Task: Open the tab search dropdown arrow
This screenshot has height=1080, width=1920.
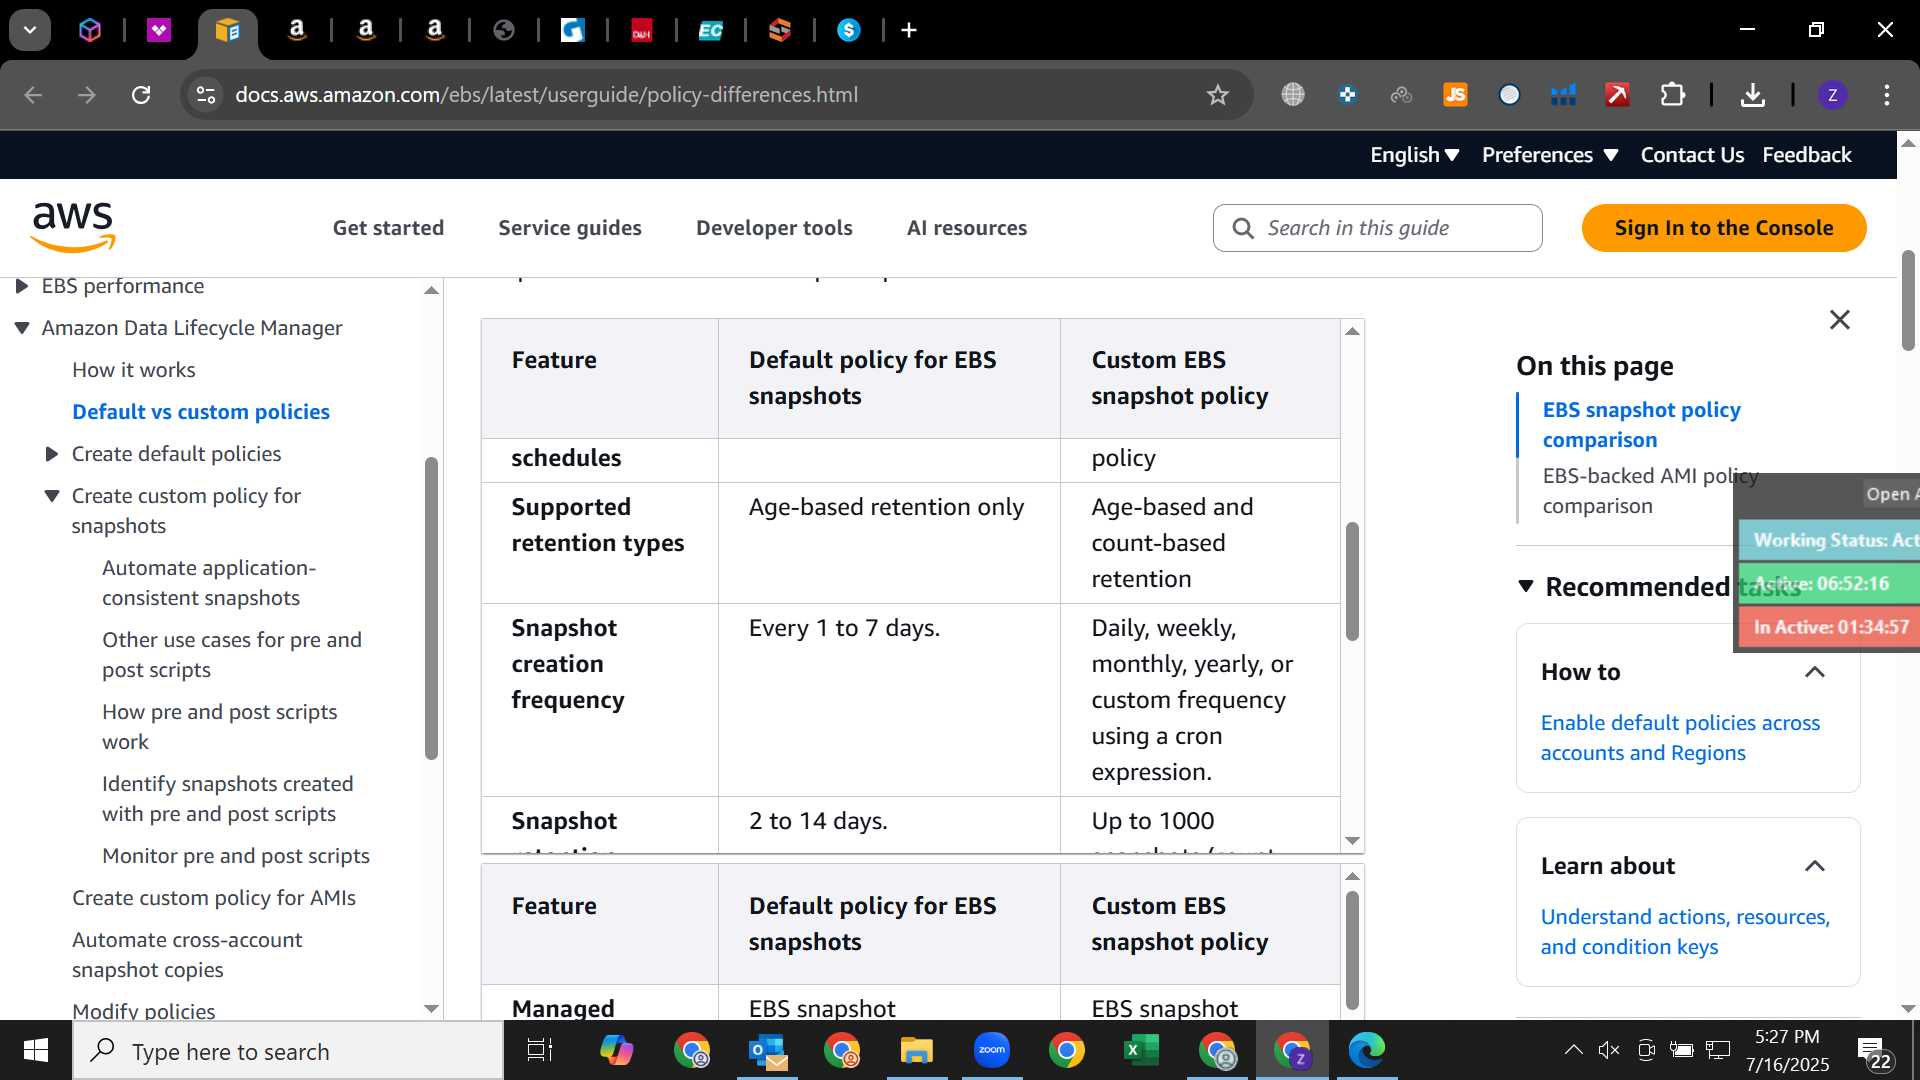Action: [x=30, y=30]
